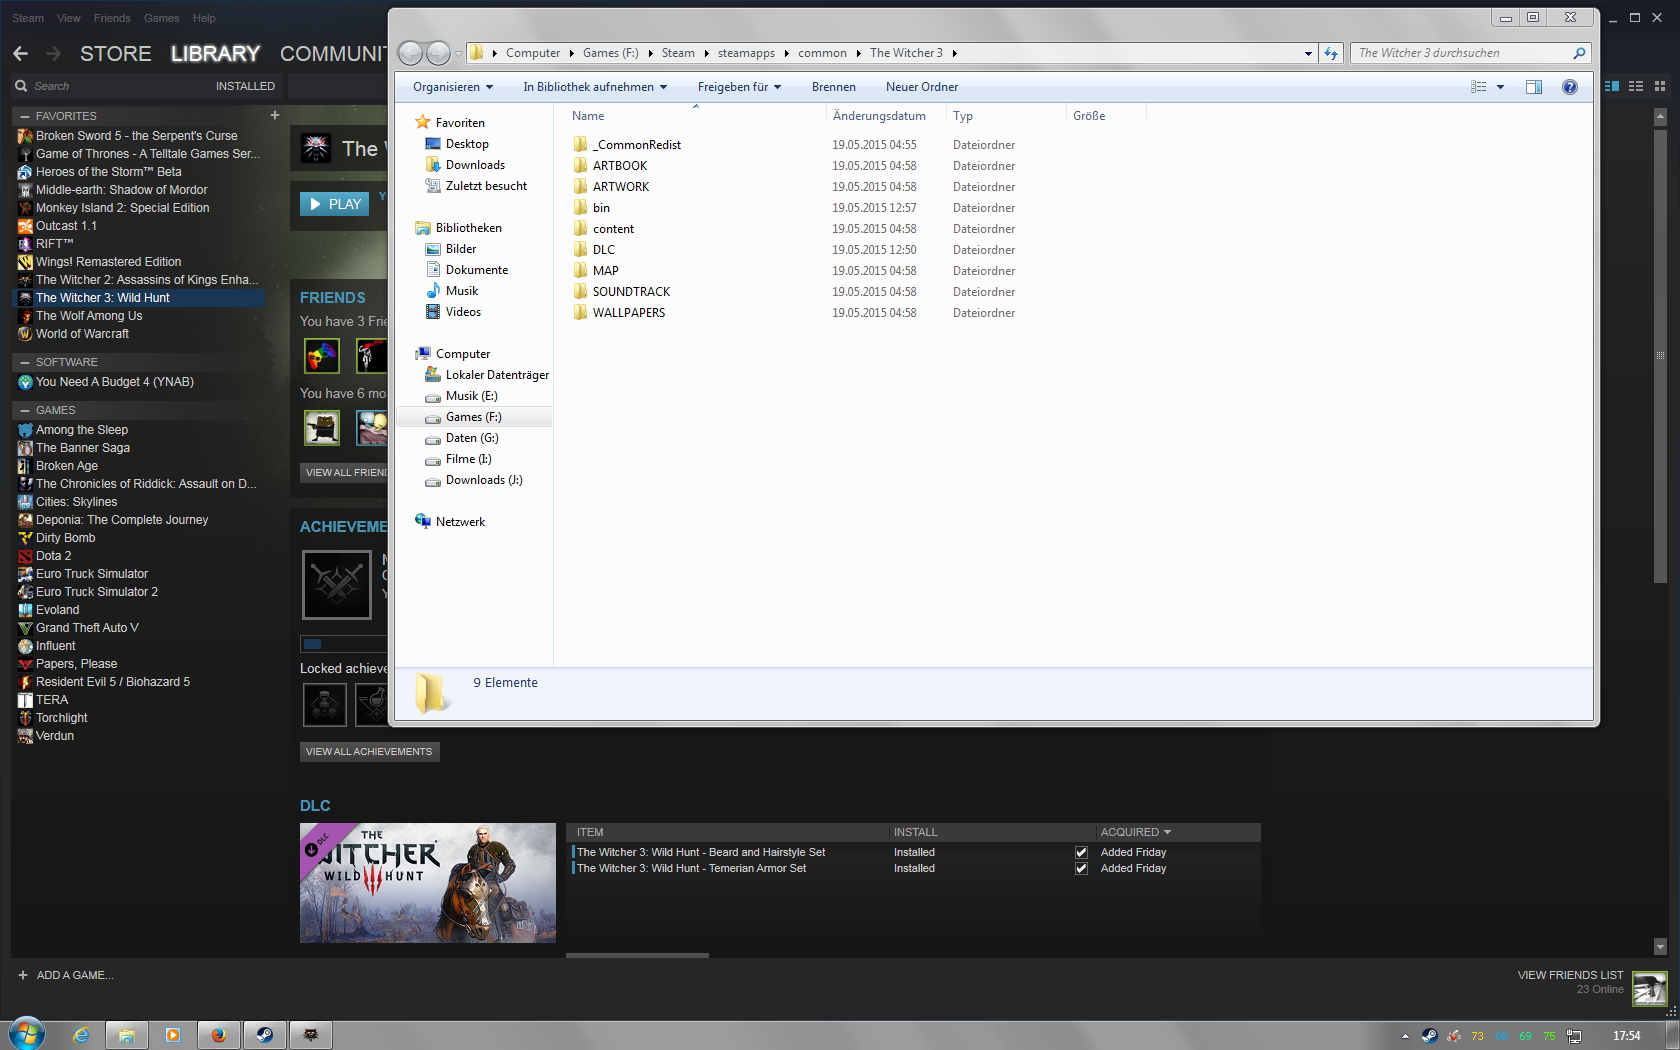The width and height of the screenshot is (1680, 1050).
Task: Open VIEW FRIENDS LIST
Action: (1570, 975)
